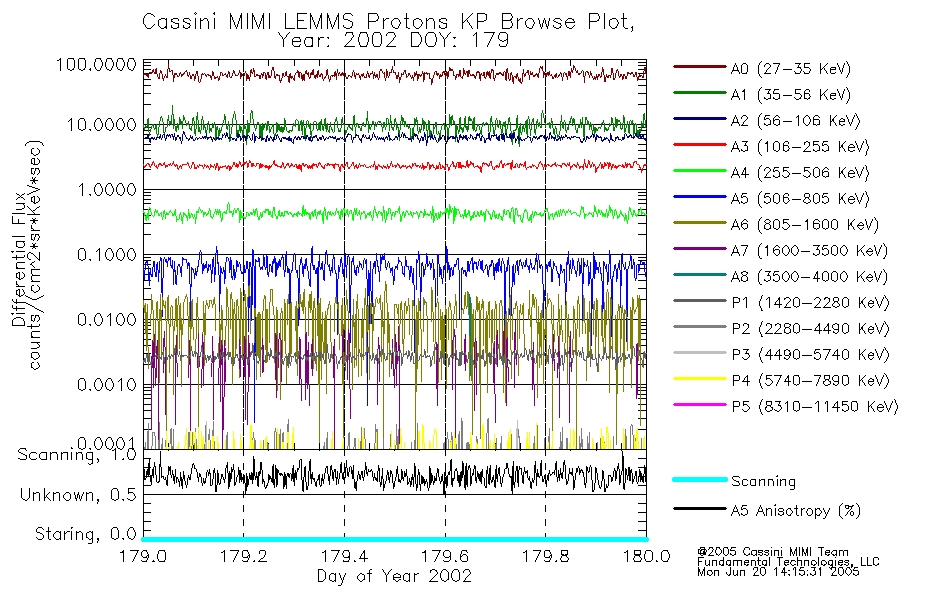Viewport: 950px width, 600px height.
Task: Click the P5 (8310-11450 KeV) legend label
Action: pos(815,407)
